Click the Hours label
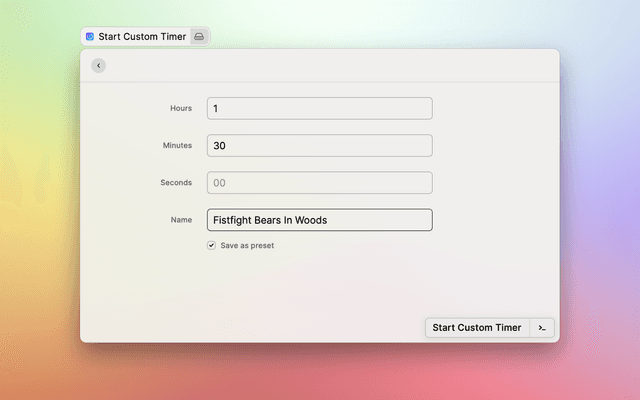Viewport: 640px width, 400px height. [x=181, y=108]
